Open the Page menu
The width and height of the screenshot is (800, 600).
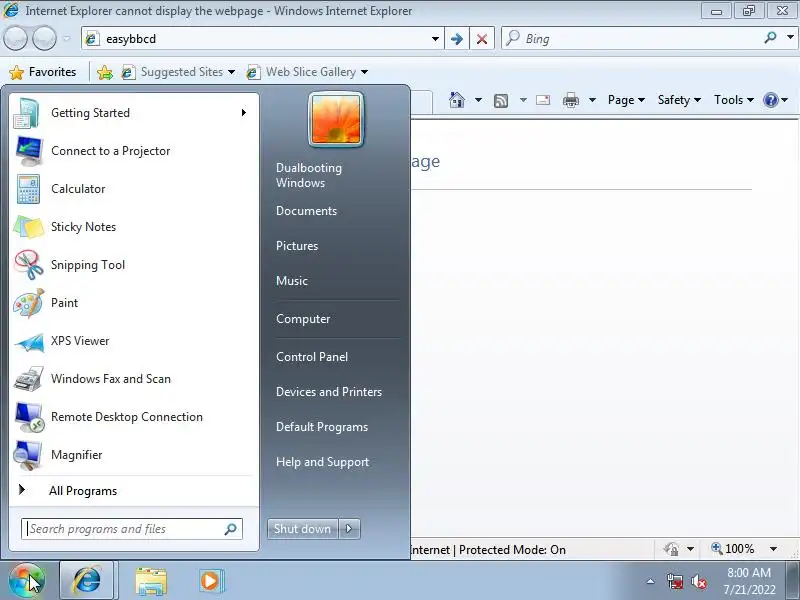[x=626, y=100]
